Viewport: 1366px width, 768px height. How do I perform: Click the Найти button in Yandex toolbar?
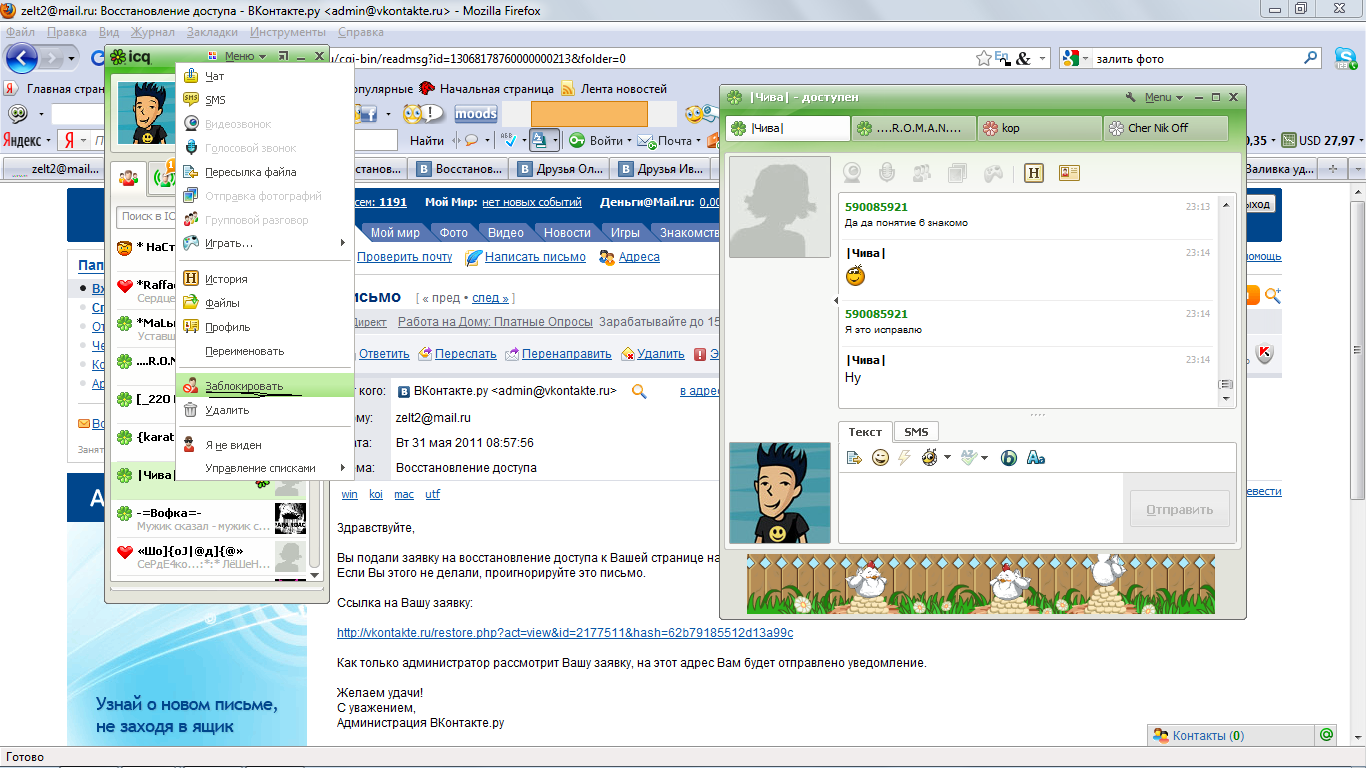[x=427, y=141]
